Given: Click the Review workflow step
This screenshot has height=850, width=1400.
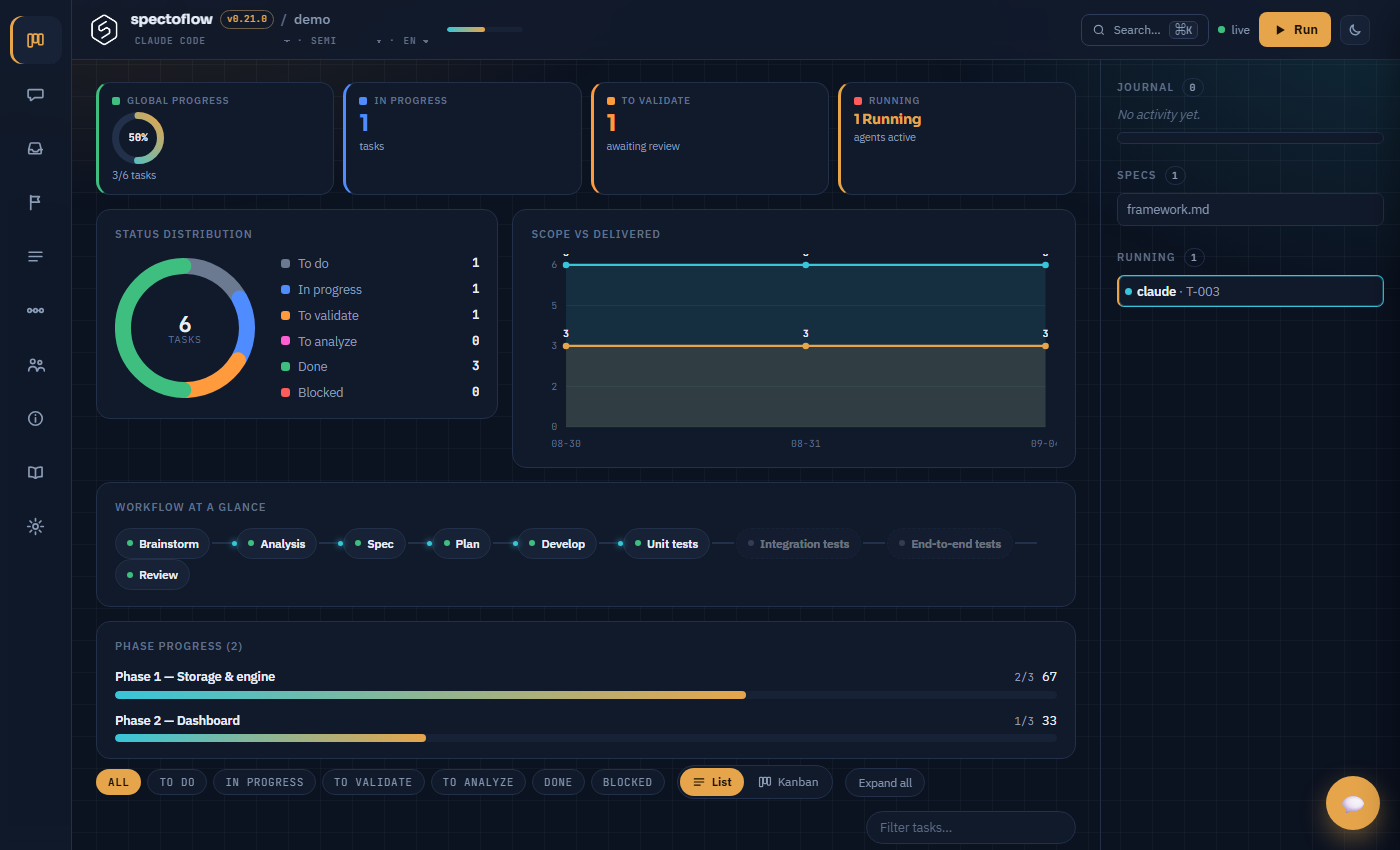Looking at the screenshot, I should (x=152, y=575).
